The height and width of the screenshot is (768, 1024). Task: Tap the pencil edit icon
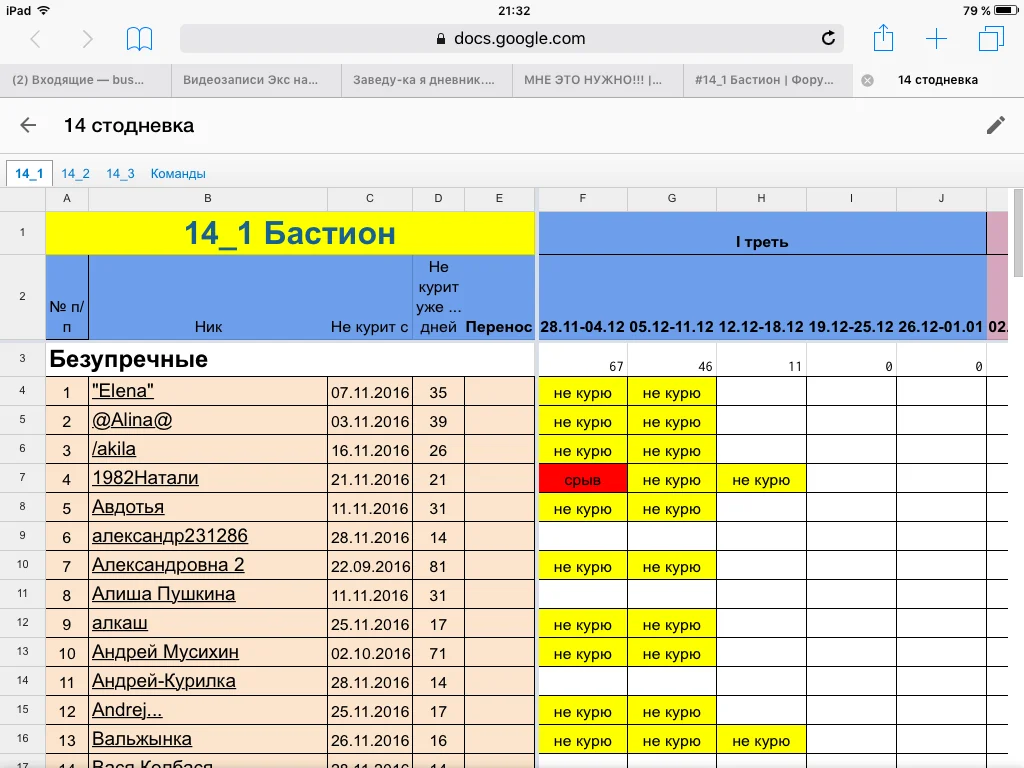[995, 125]
